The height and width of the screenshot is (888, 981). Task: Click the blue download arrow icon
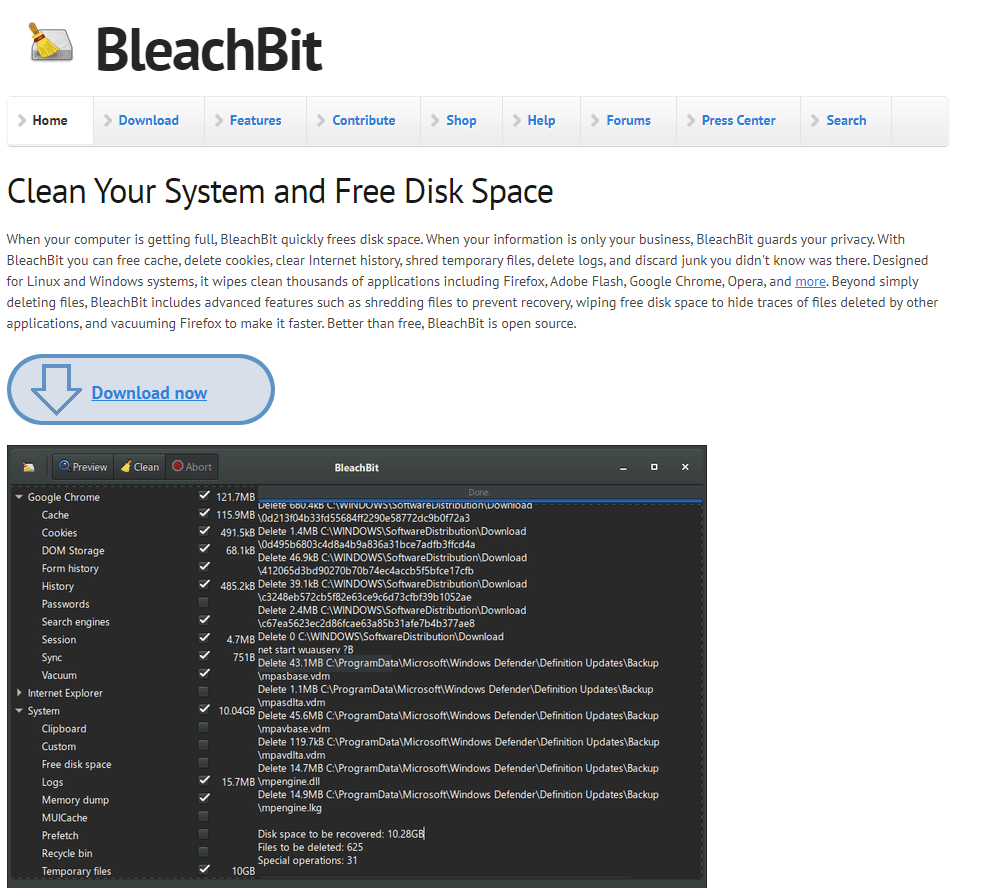coord(56,389)
